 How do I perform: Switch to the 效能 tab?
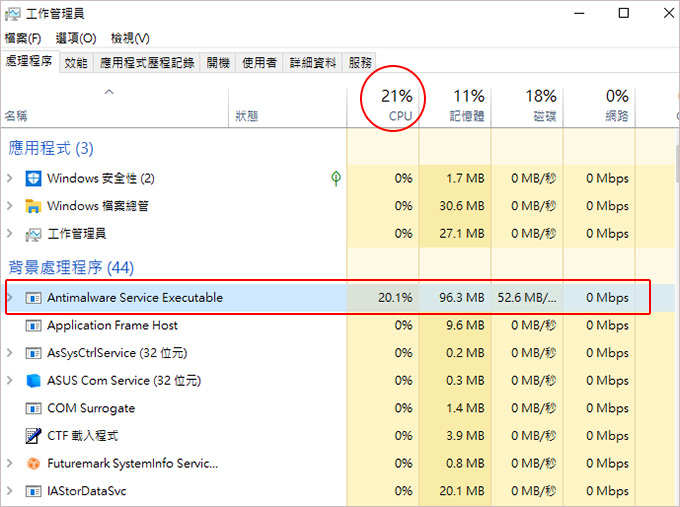pos(76,63)
